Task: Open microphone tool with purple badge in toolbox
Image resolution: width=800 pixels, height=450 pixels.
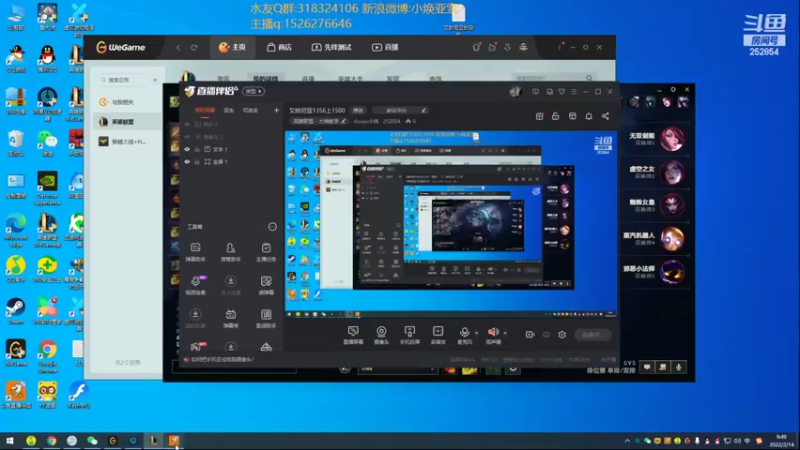Action: (195, 285)
